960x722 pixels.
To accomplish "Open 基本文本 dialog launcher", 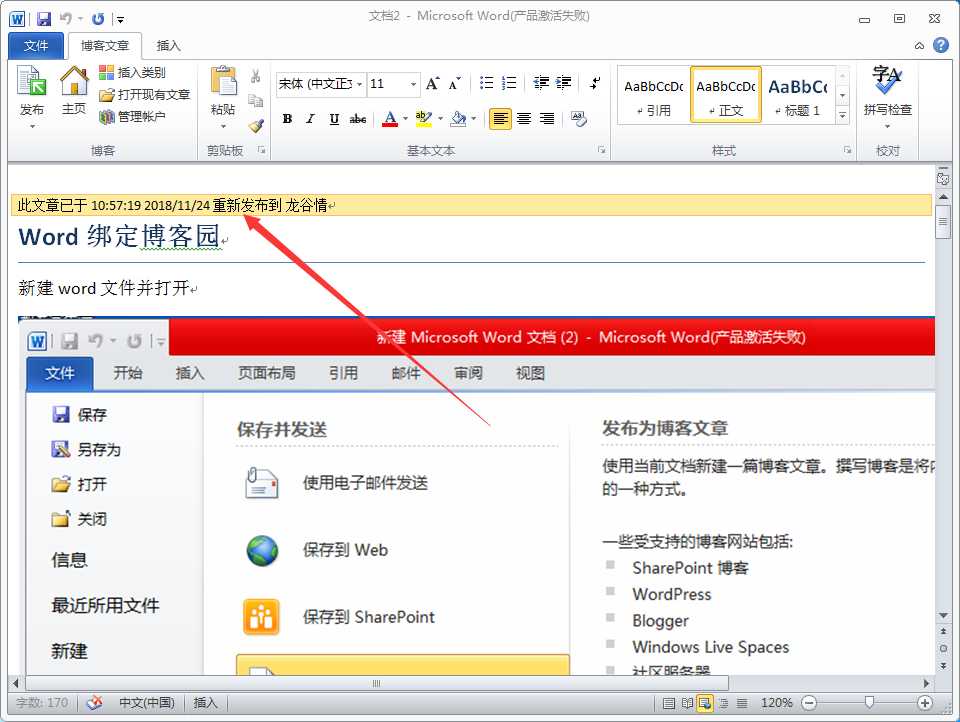I will (601, 150).
